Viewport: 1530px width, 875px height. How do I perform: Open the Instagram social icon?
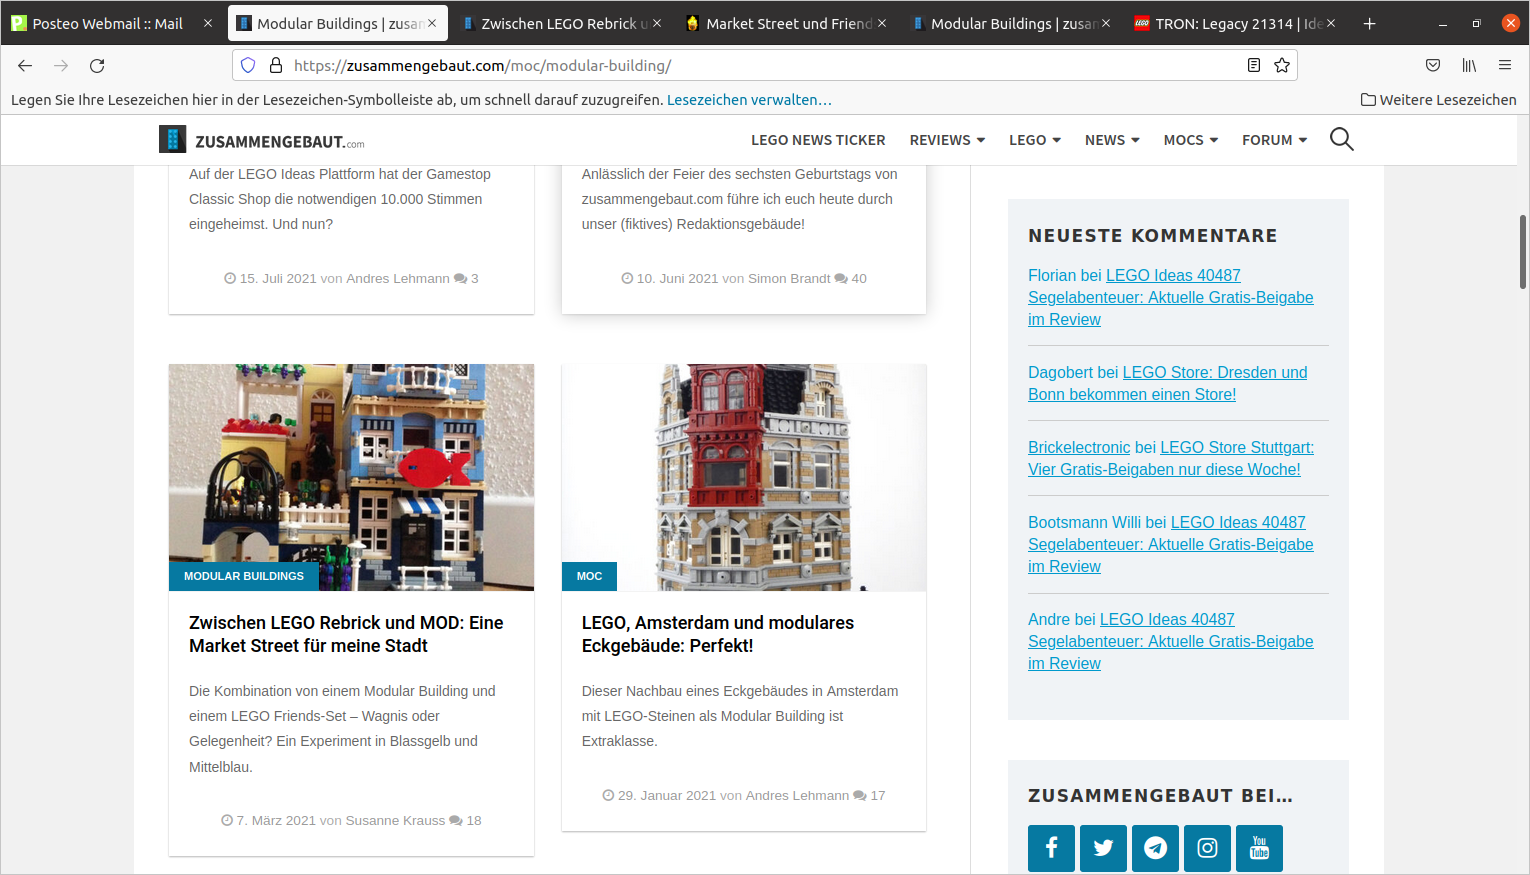coord(1207,848)
